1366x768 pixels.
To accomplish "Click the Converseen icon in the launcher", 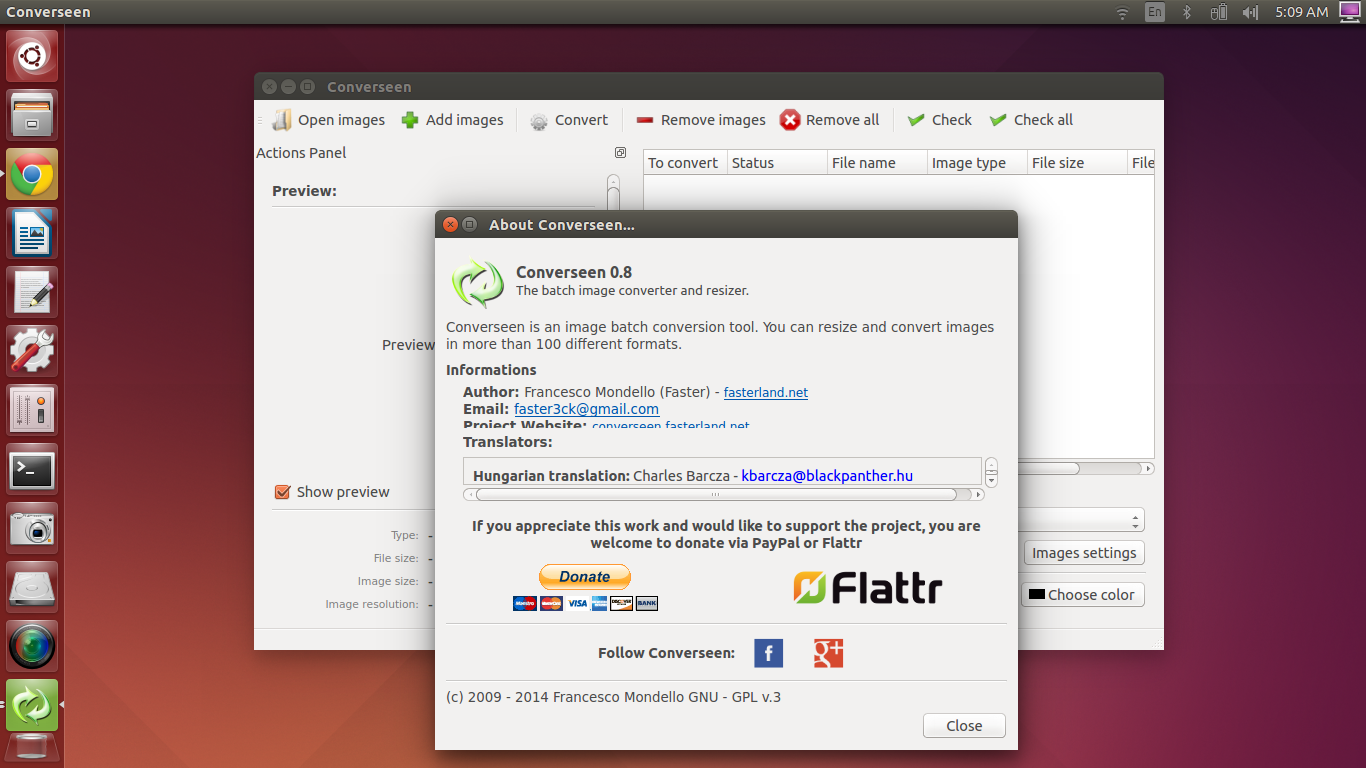I will [32, 705].
